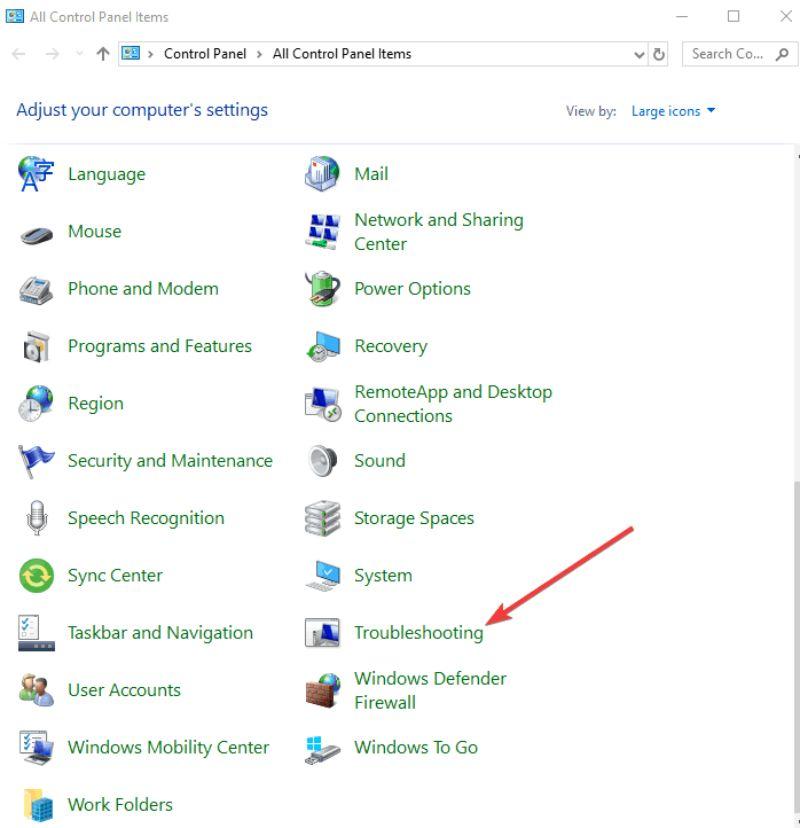
Task: Click the Security and Maintenance flag icon
Action: (x=36, y=461)
